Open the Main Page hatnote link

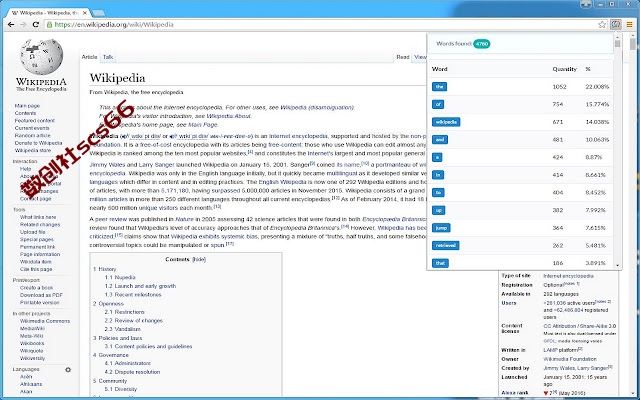(x=203, y=124)
